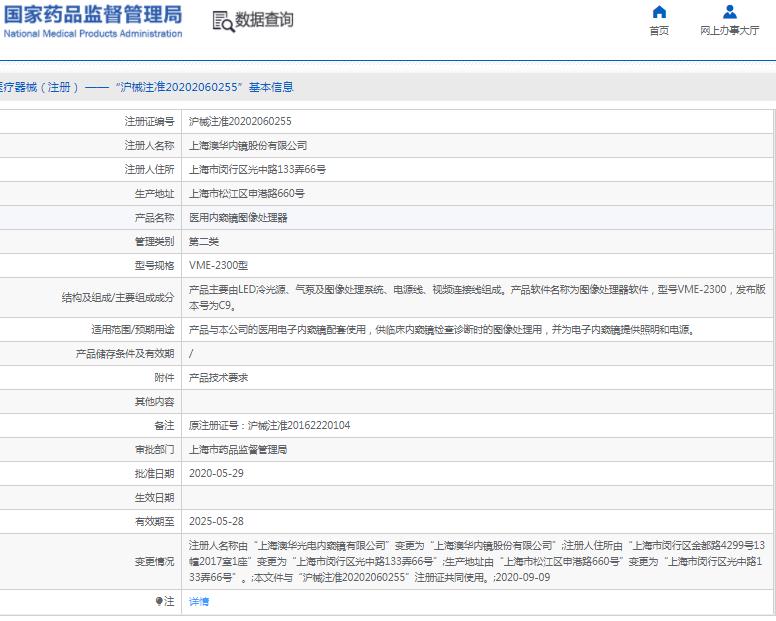Open the 网上办事大厅 text label
Screen dimensions: 776x621
point(729,32)
